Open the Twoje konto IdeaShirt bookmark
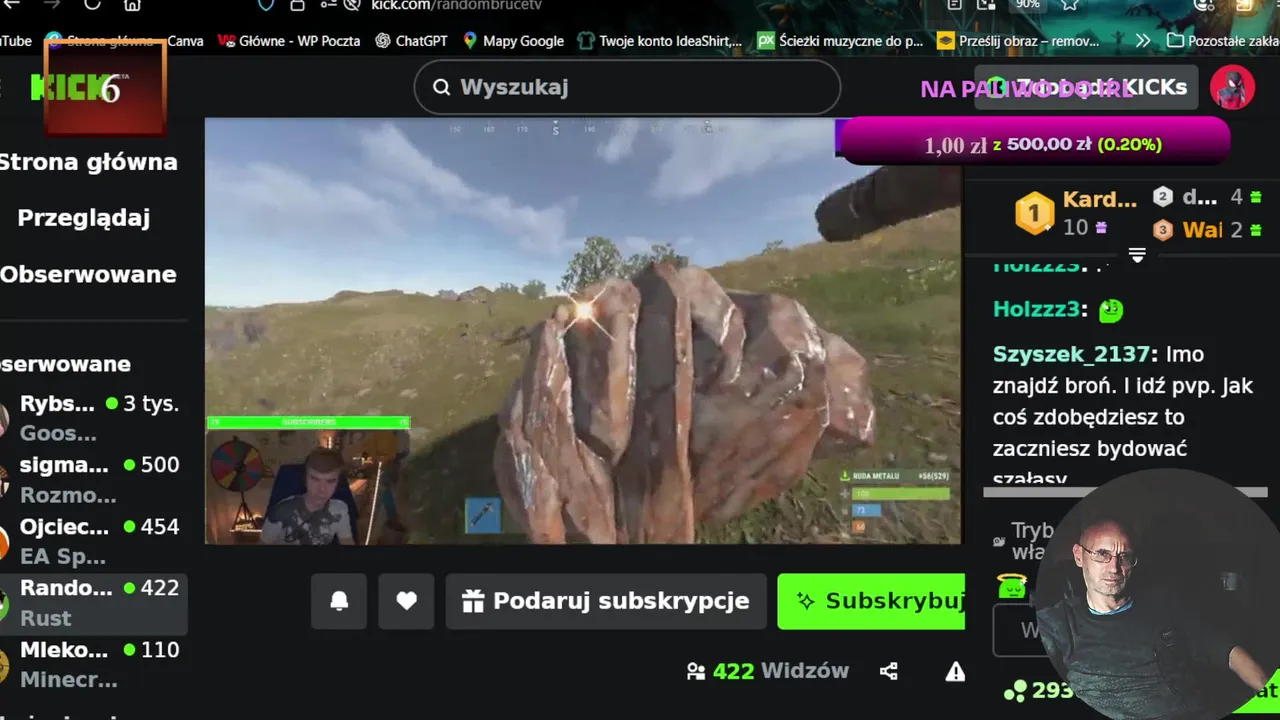Viewport: 1280px width, 720px height. coord(660,41)
